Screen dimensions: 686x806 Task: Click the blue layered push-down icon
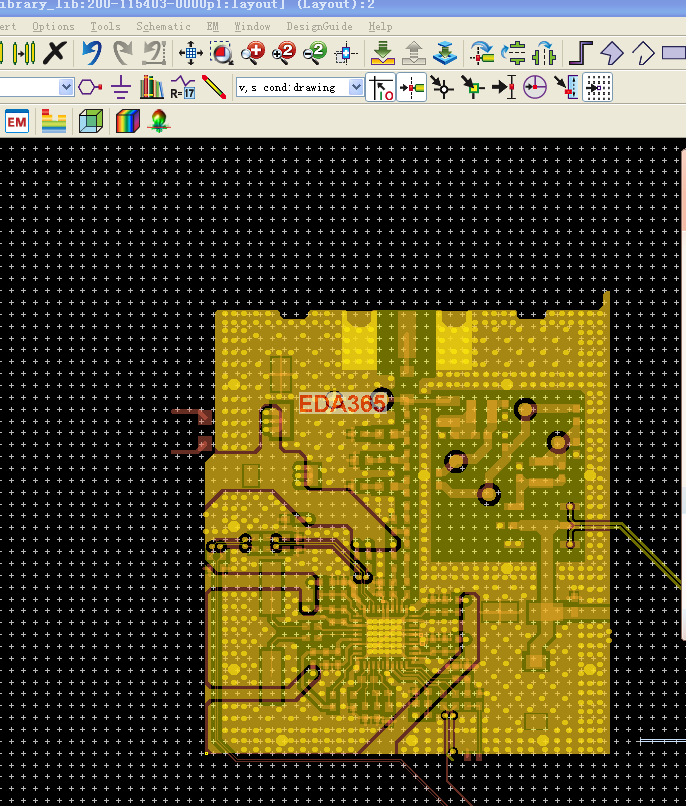(445, 53)
